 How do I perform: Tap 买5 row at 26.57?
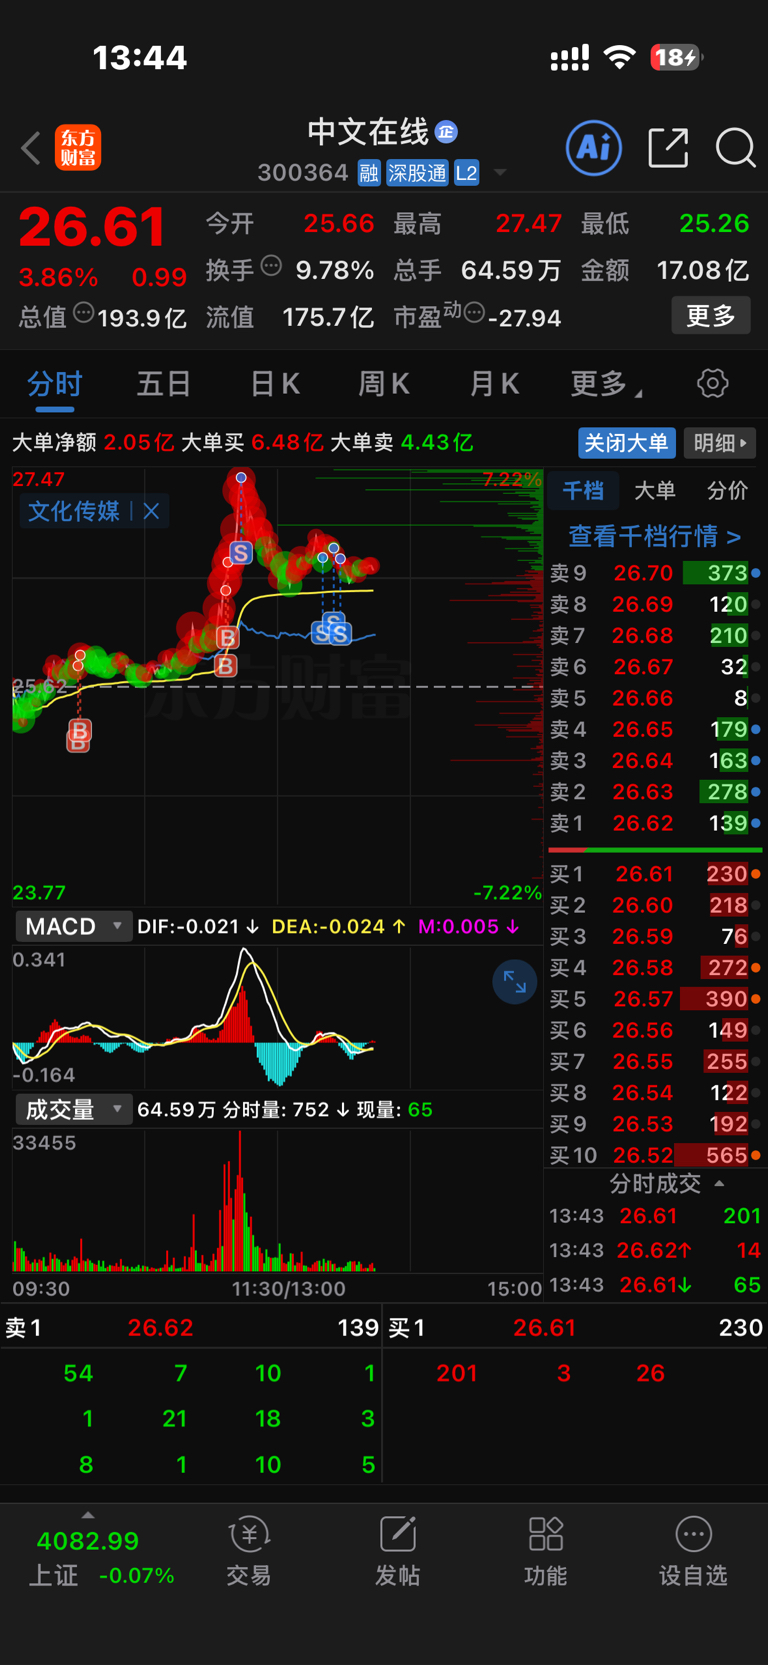point(655,999)
